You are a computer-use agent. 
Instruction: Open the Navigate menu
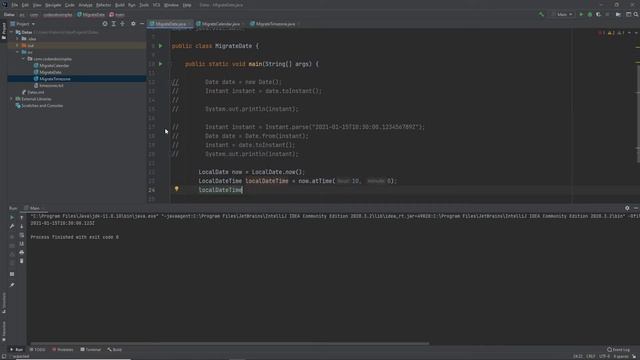point(53,5)
